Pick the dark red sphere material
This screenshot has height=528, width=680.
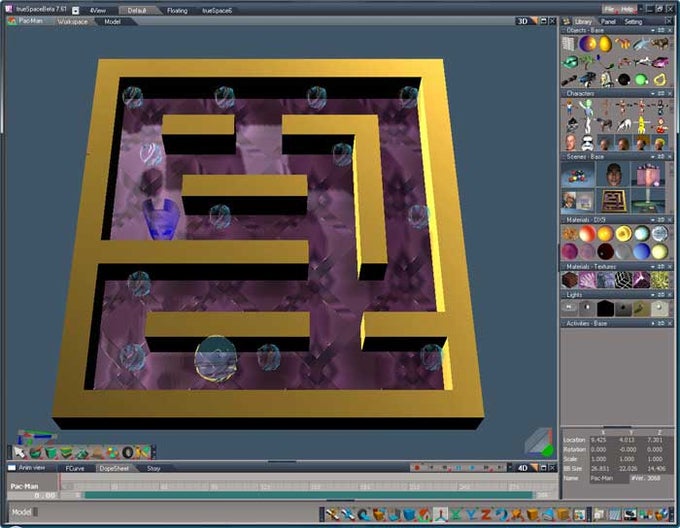point(605,251)
